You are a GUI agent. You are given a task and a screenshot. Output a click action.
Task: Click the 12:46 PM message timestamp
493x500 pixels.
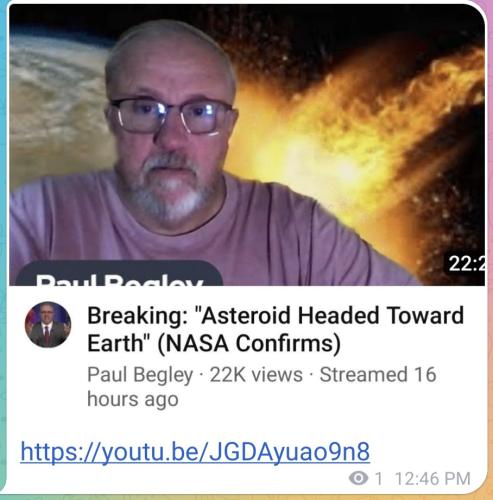pos(433,479)
